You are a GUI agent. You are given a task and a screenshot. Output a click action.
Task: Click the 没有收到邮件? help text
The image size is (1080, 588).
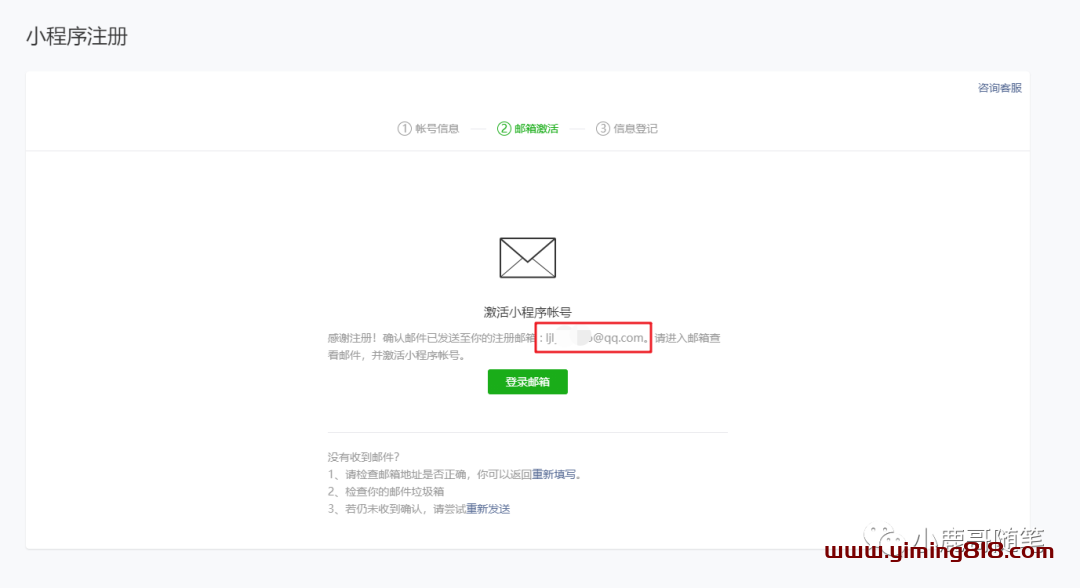click(x=363, y=457)
